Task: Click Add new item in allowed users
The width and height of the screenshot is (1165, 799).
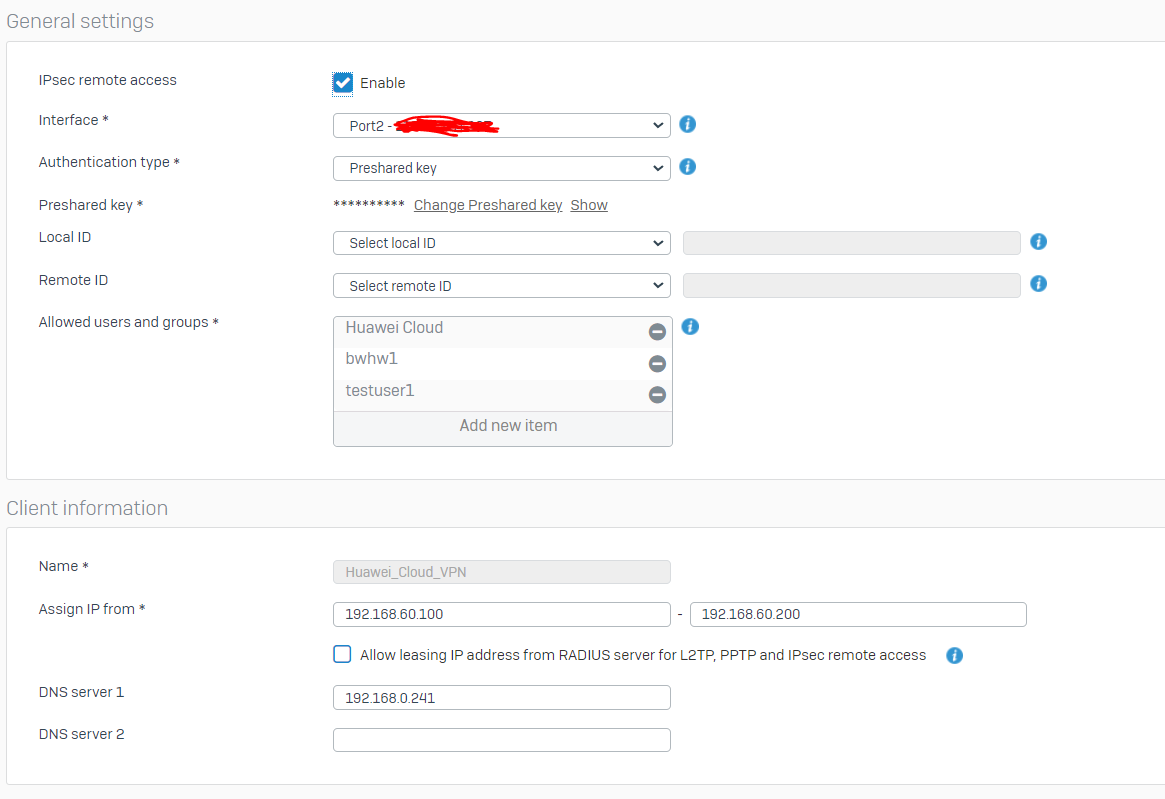Action: 508,426
